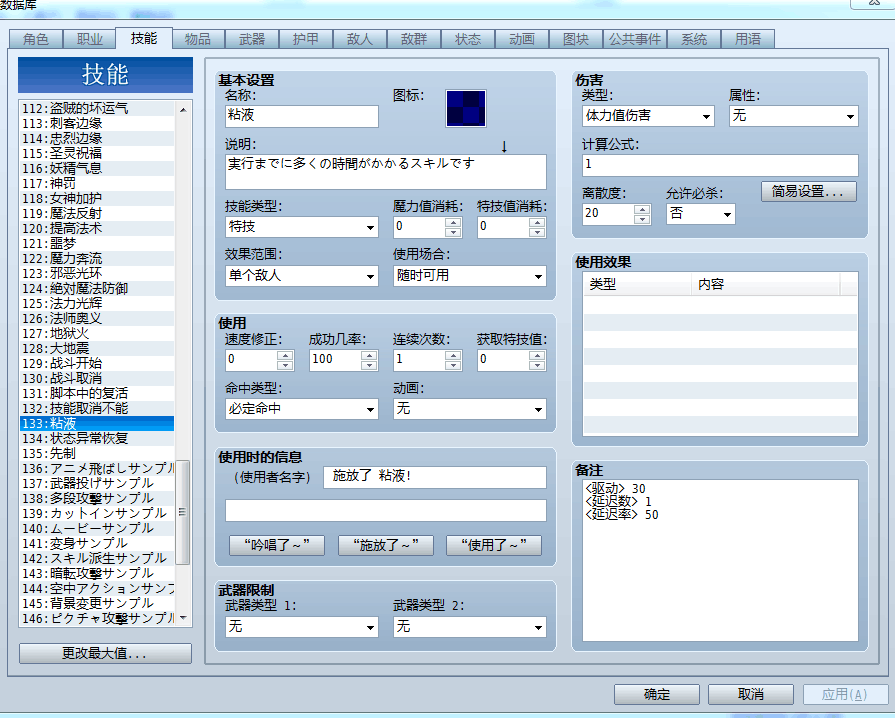Open the damage 类型 dropdown
The width and height of the screenshot is (895, 718).
point(648,116)
